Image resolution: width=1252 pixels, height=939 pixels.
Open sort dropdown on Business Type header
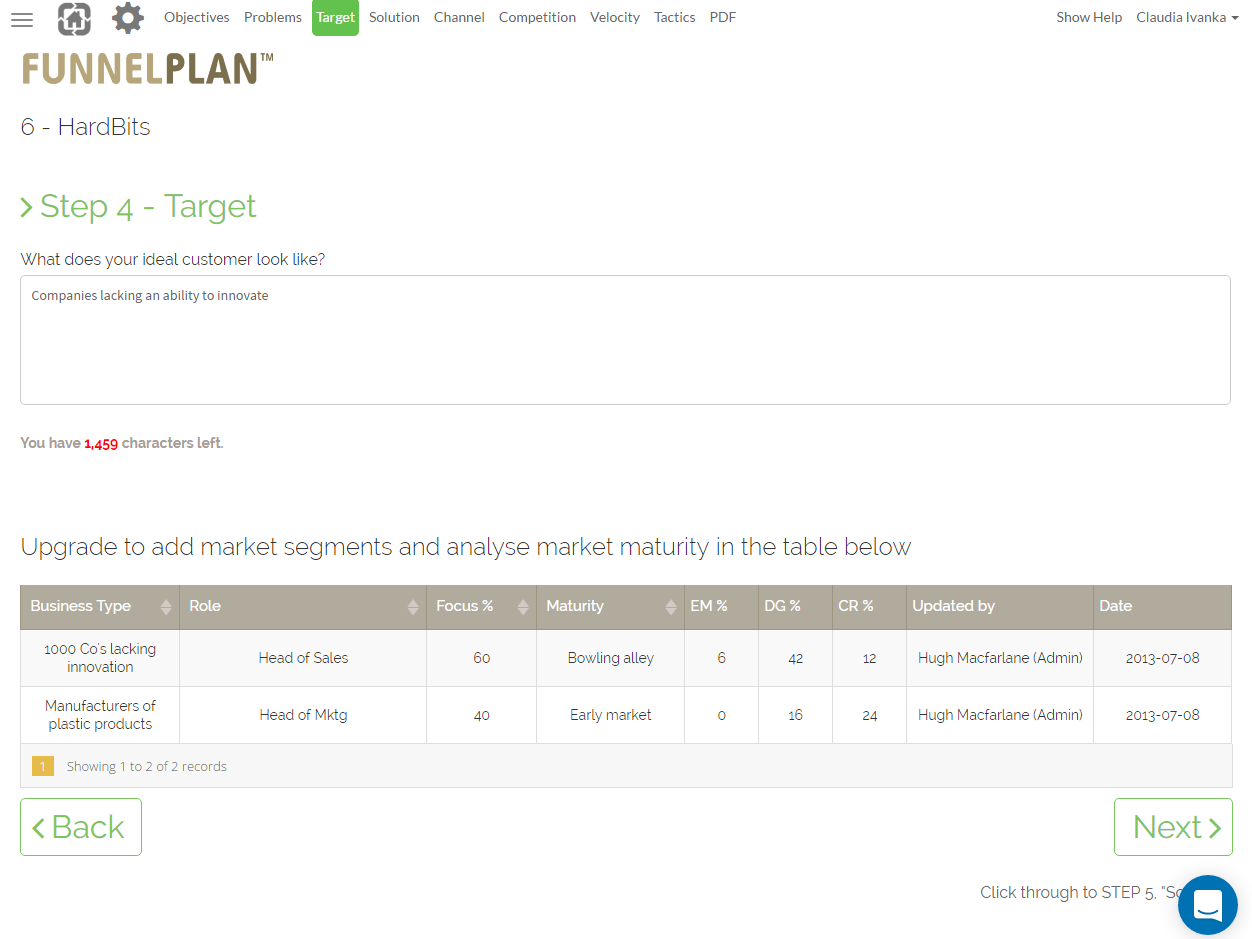click(167, 605)
